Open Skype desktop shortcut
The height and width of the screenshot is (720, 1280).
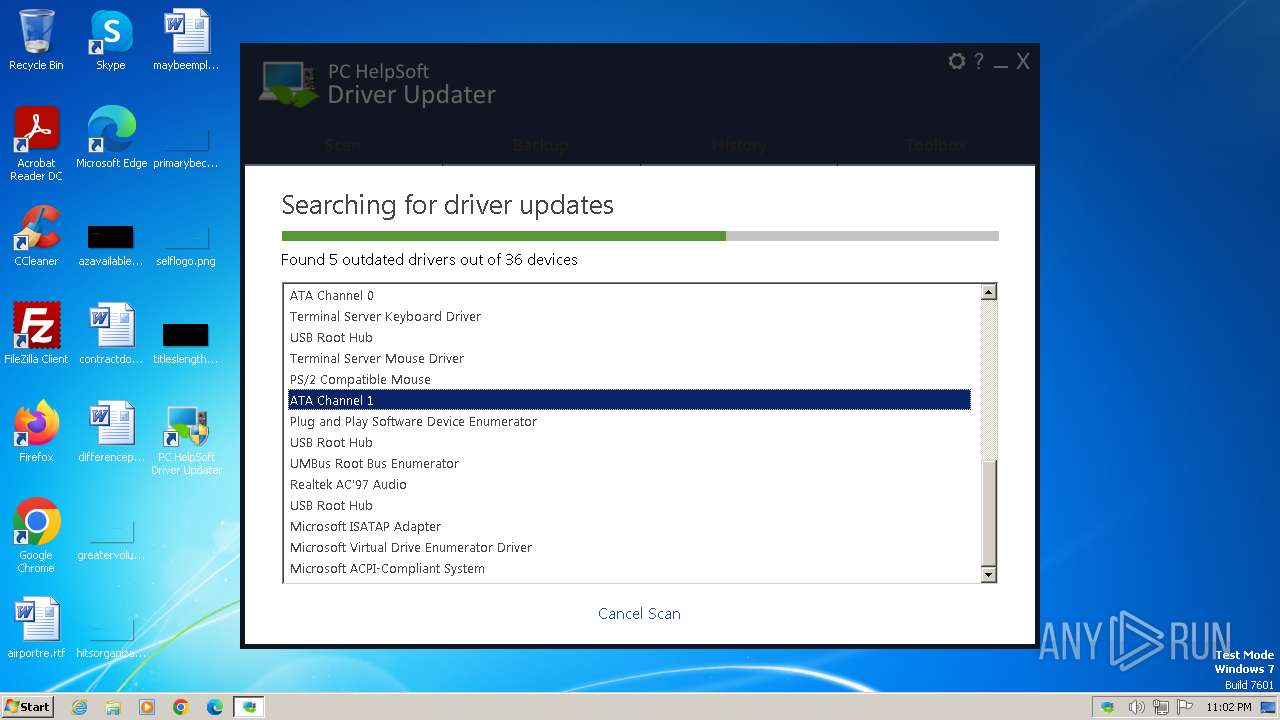(111, 40)
